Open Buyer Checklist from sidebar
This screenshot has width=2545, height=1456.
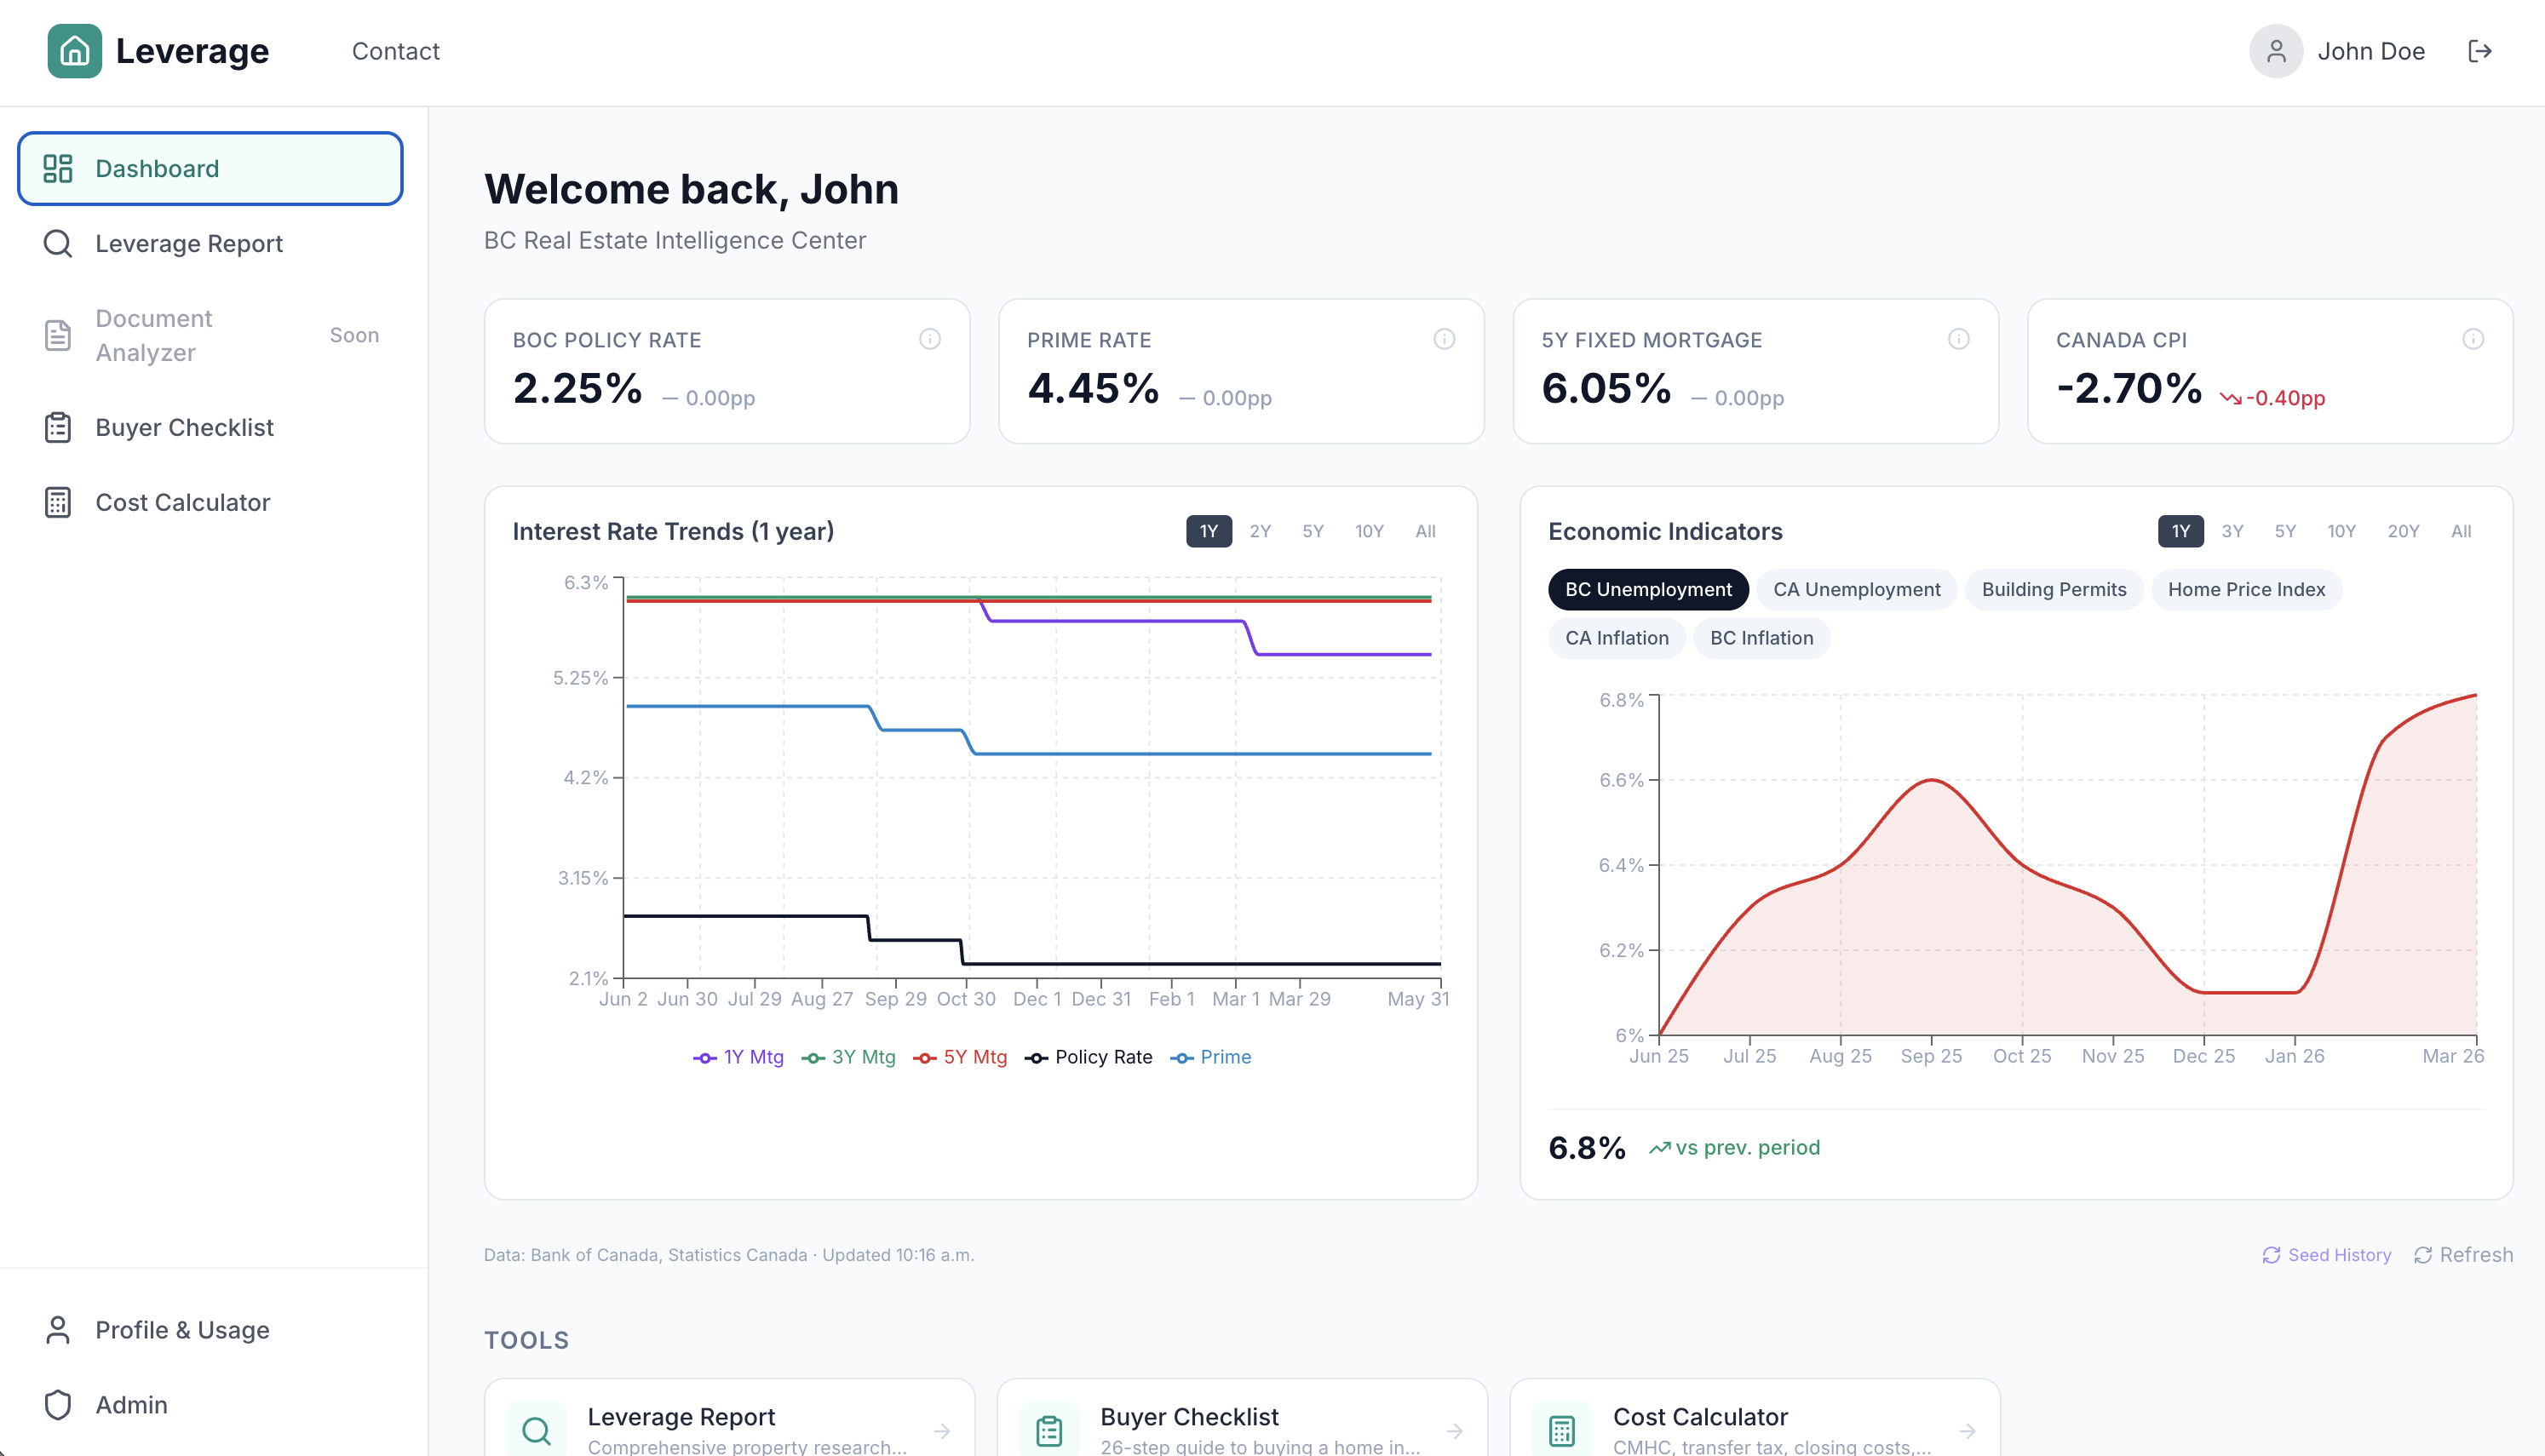pyautogui.click(x=210, y=427)
